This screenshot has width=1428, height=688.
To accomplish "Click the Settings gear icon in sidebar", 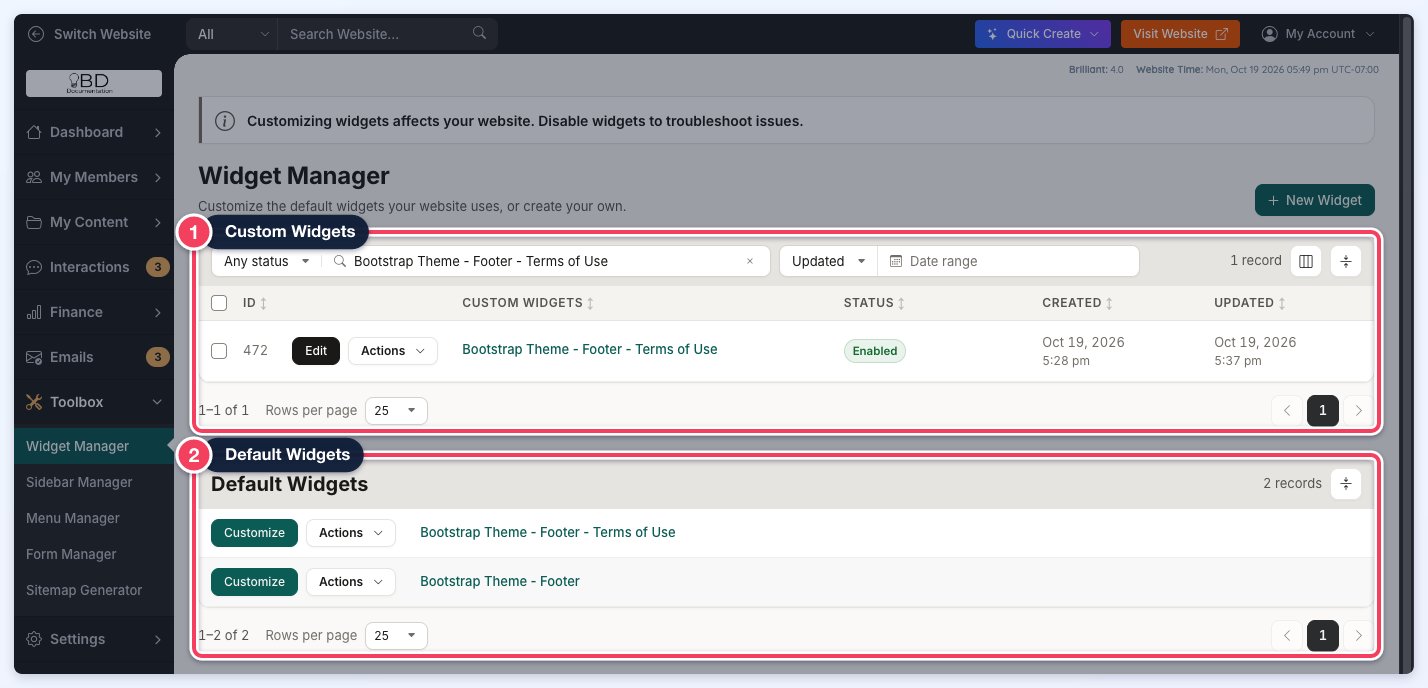I will coord(34,639).
